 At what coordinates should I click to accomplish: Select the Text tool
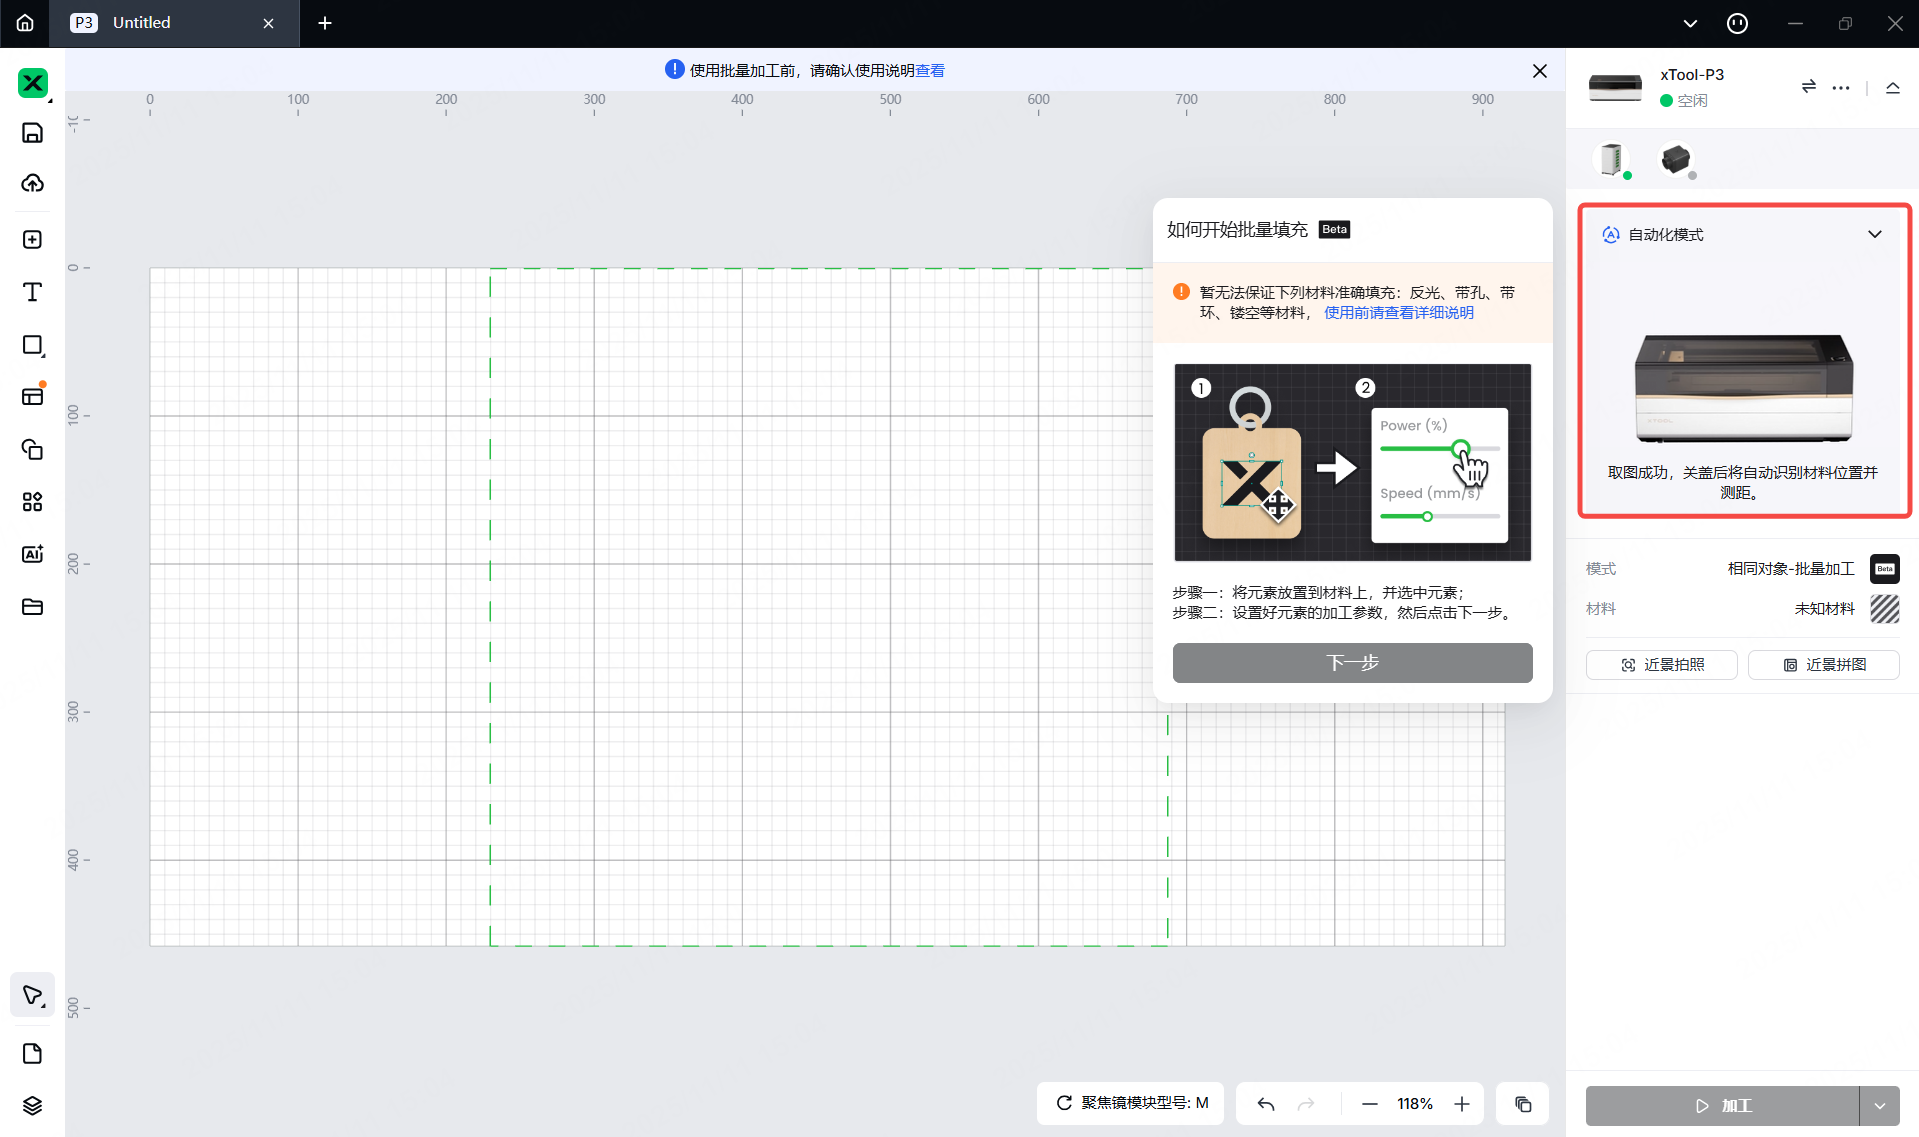click(x=32, y=292)
